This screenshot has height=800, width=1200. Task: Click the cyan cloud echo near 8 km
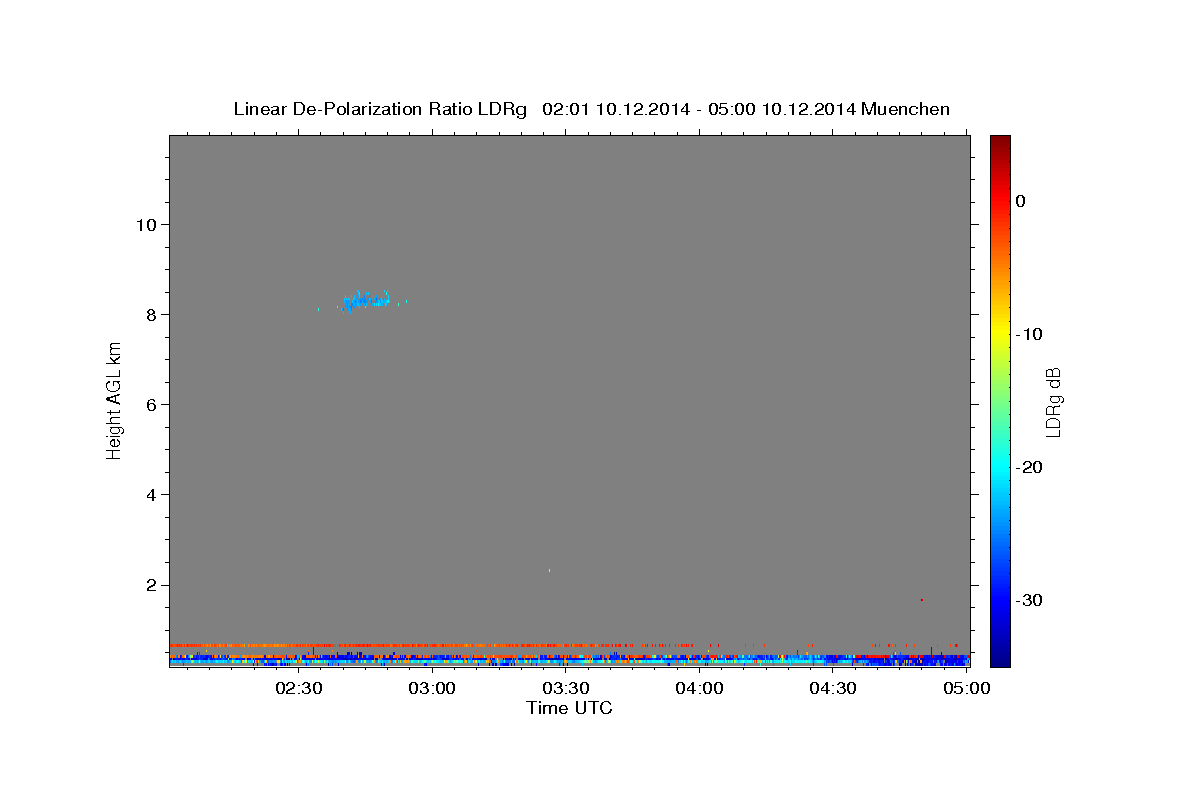tap(365, 299)
